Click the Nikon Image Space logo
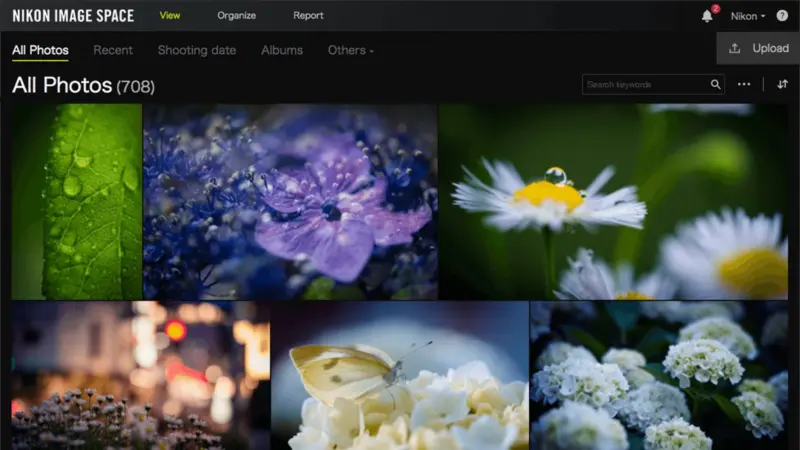 pyautogui.click(x=73, y=16)
